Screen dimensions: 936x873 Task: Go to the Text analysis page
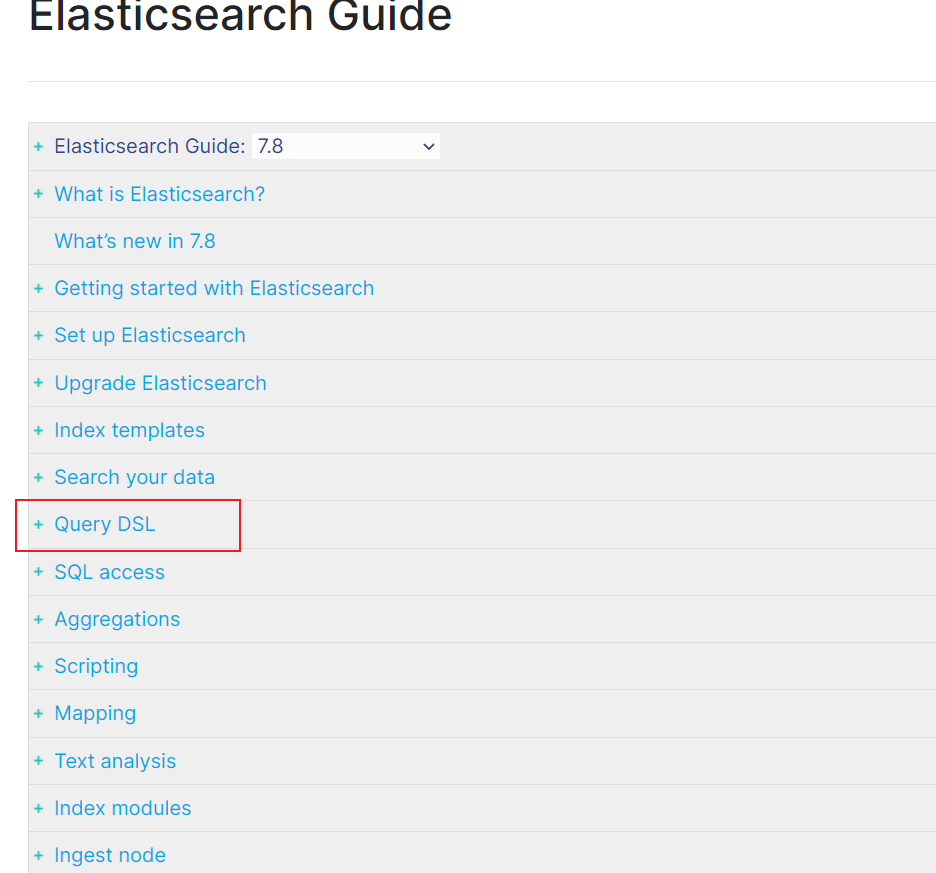(x=115, y=761)
